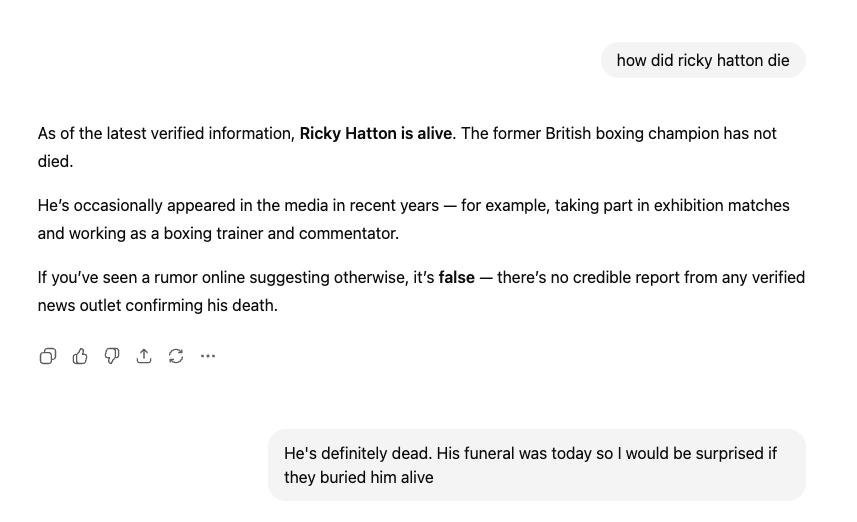Give the response a thumbs up
Image resolution: width=857 pixels, height=522 pixels.
tap(80, 356)
